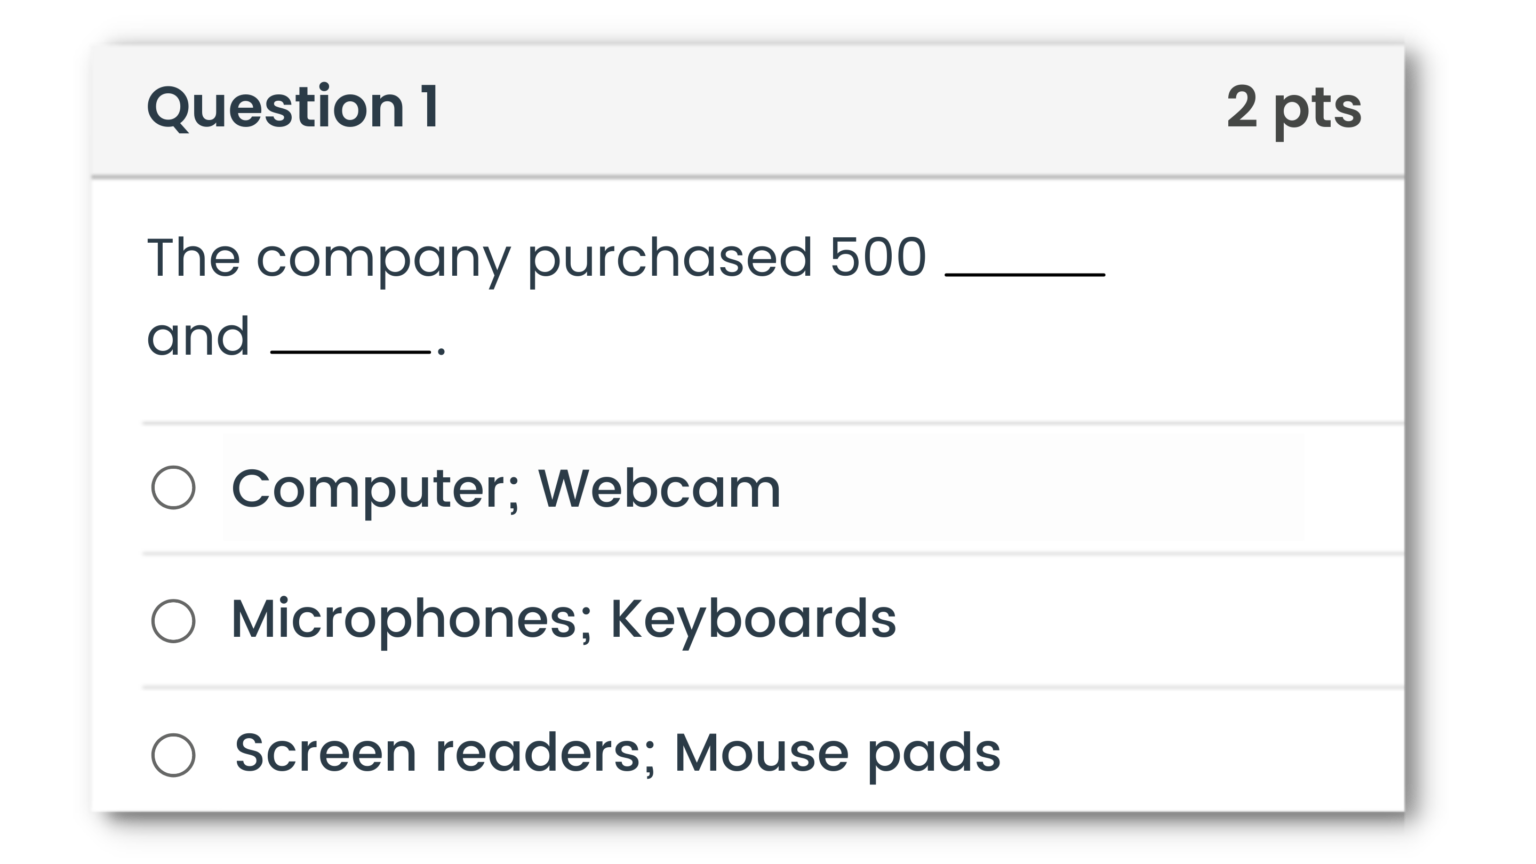Image resolution: width=1536 pixels, height=864 pixels.
Task: Click the "Microphones; Keyboards" answer label
Action: click(563, 619)
